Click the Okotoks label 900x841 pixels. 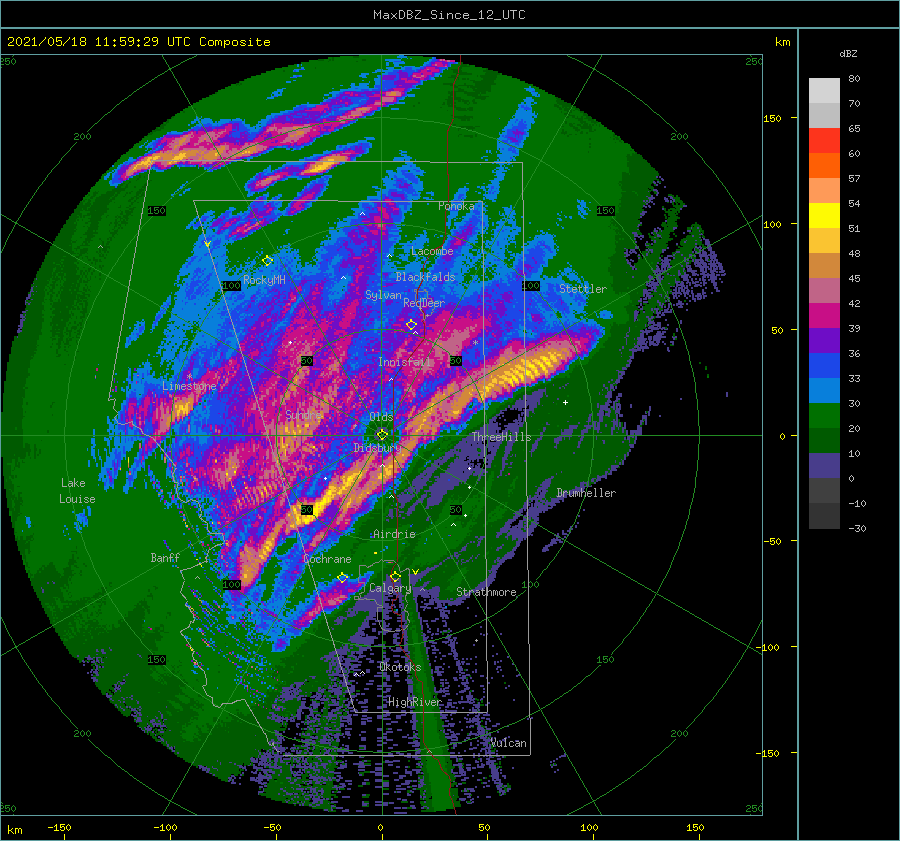[400, 667]
